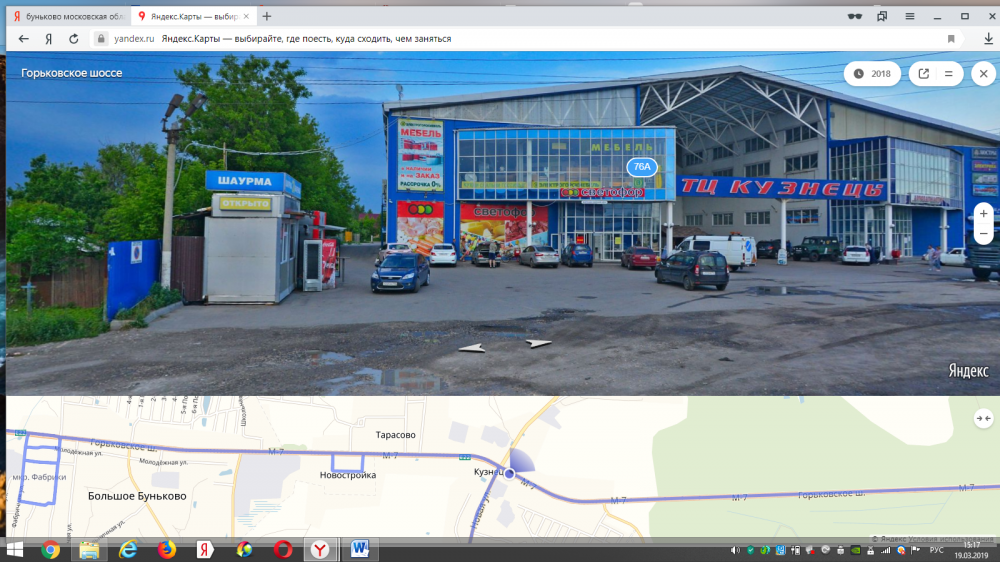Click the Yandex home Я button
The height and width of the screenshot is (562, 1000).
click(48, 39)
